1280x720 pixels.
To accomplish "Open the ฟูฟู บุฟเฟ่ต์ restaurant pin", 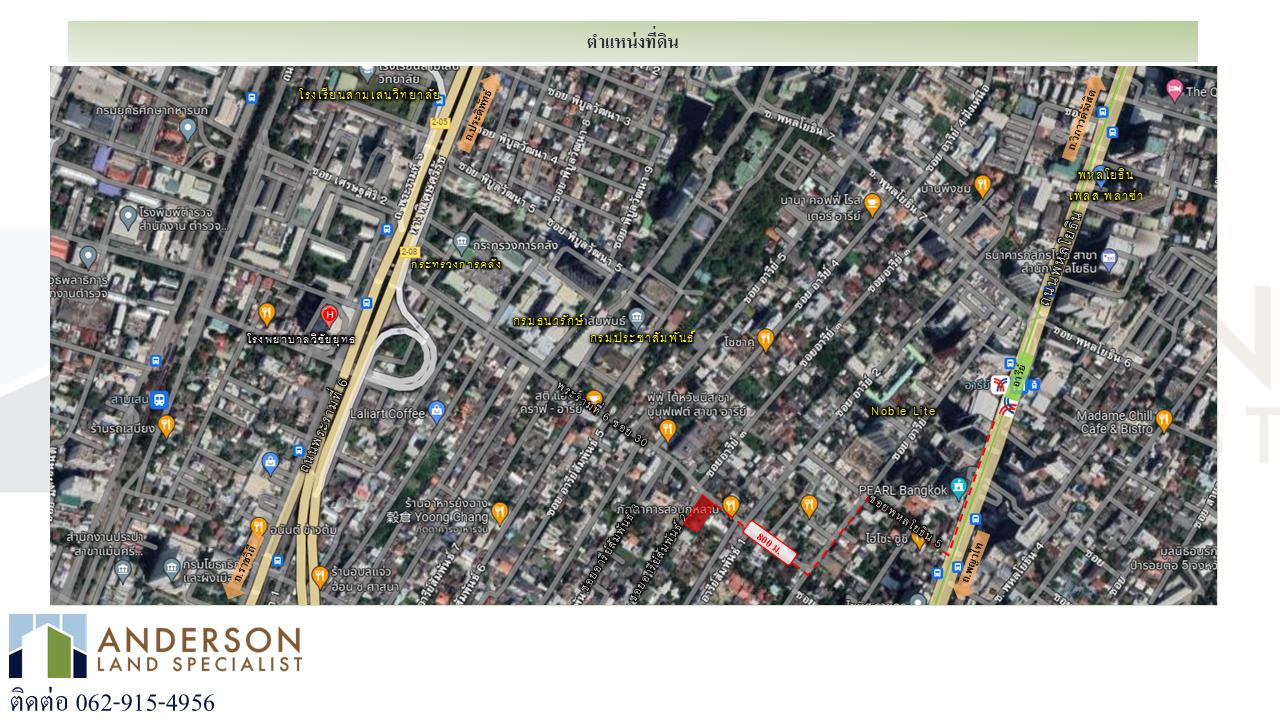I will click(667, 431).
